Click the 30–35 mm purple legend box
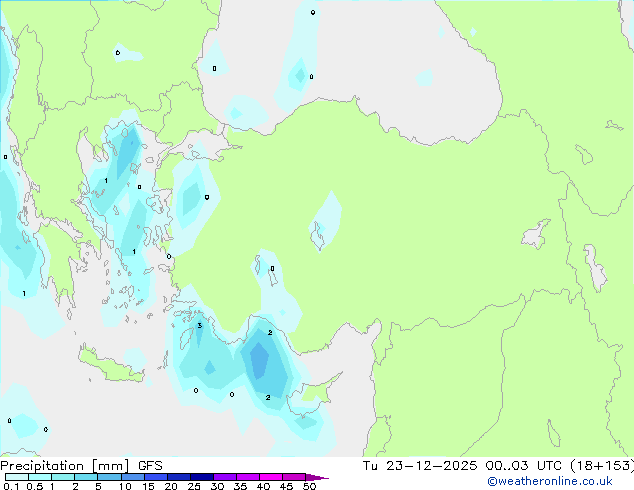Screen dimensions: 634x490 coord(225,477)
